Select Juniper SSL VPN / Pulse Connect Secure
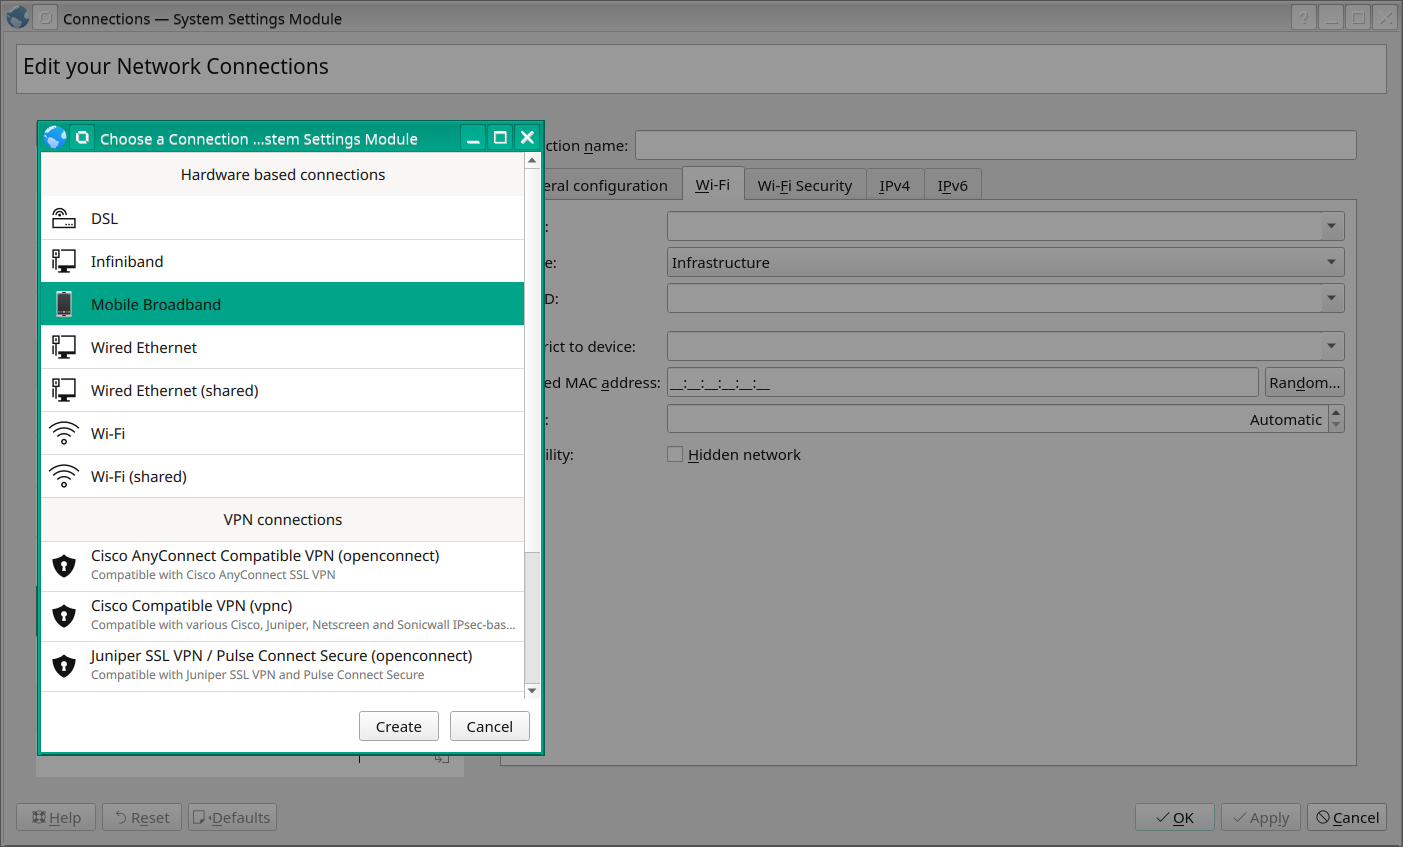The image size is (1403, 848). pos(282,666)
